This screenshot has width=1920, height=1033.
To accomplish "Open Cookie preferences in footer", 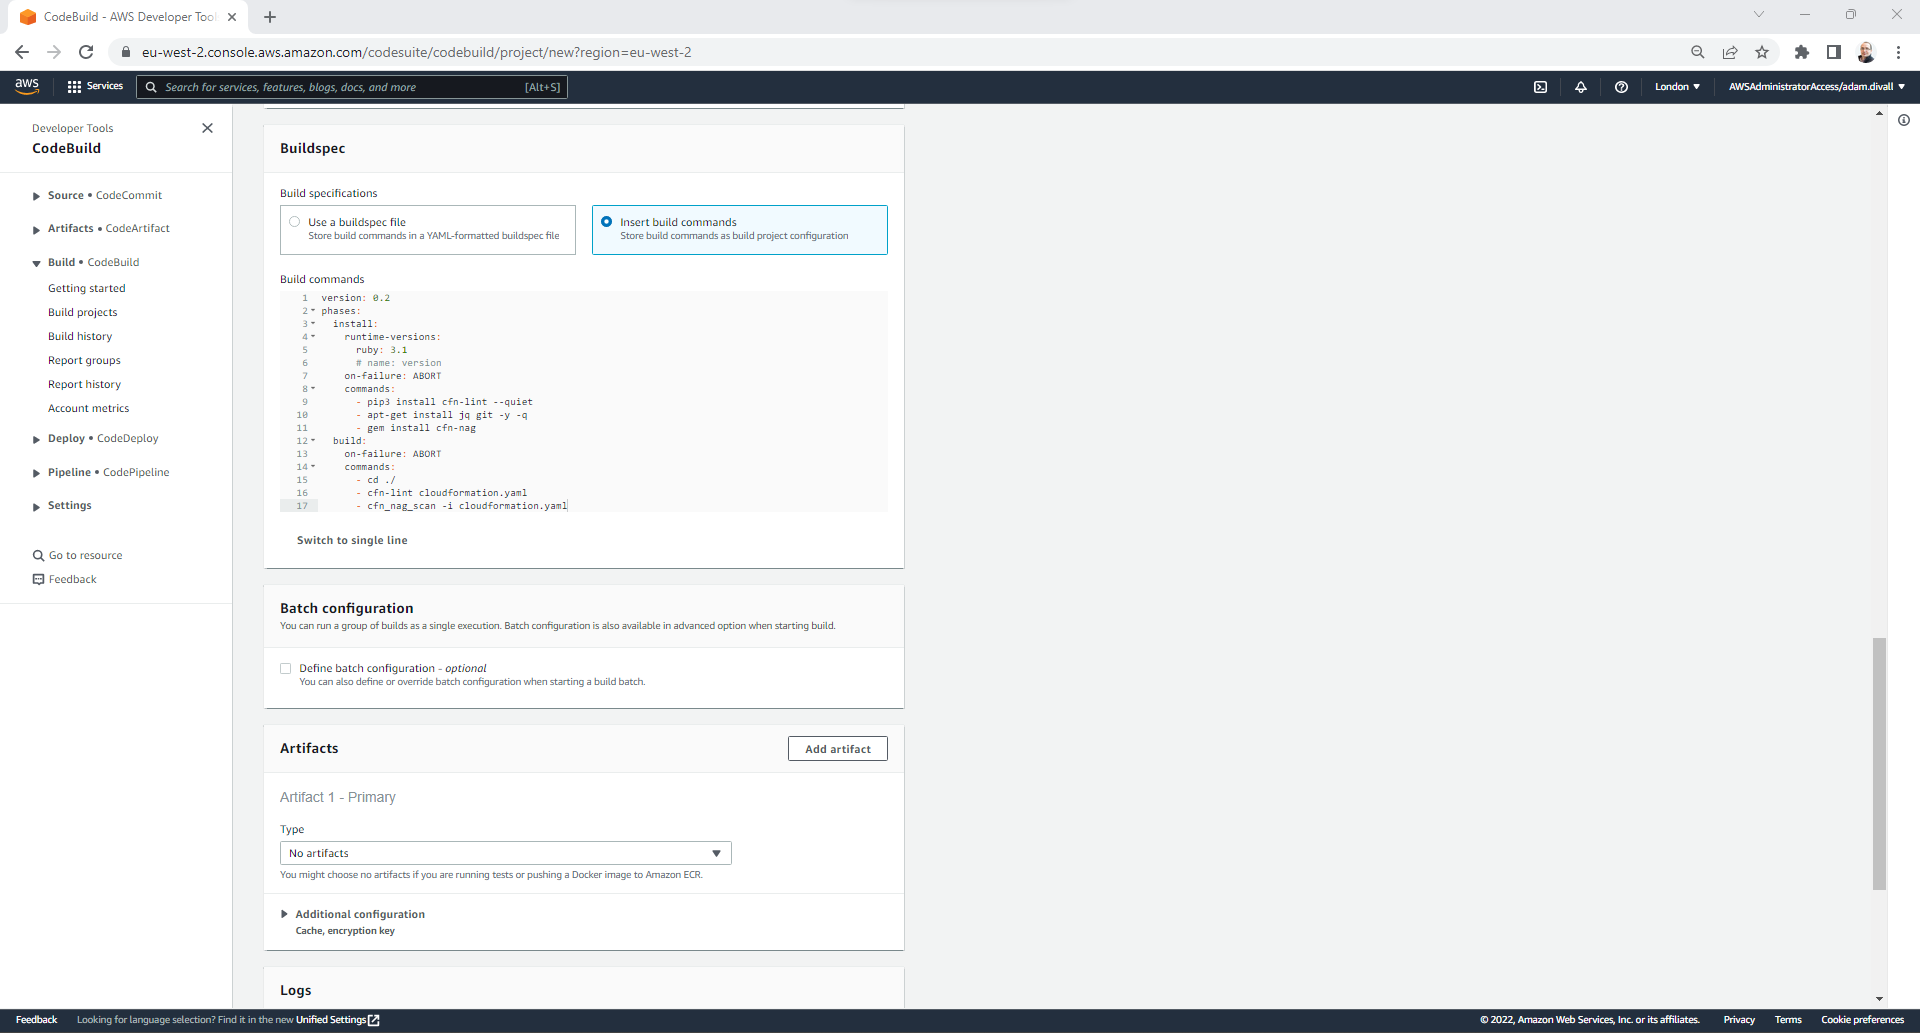I will pyautogui.click(x=1862, y=1020).
